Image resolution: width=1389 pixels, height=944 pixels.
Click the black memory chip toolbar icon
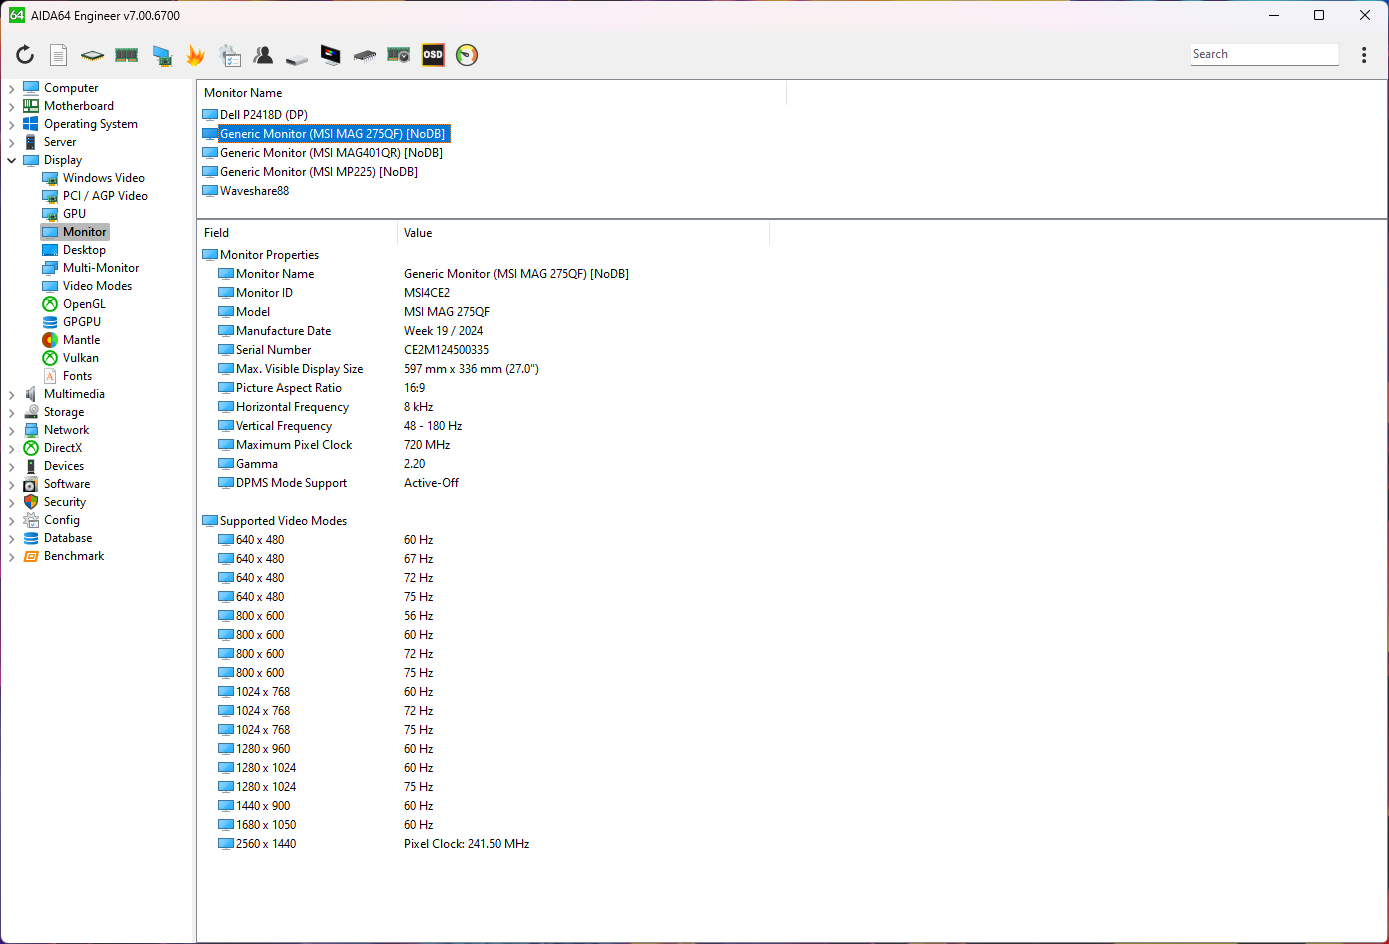365,55
